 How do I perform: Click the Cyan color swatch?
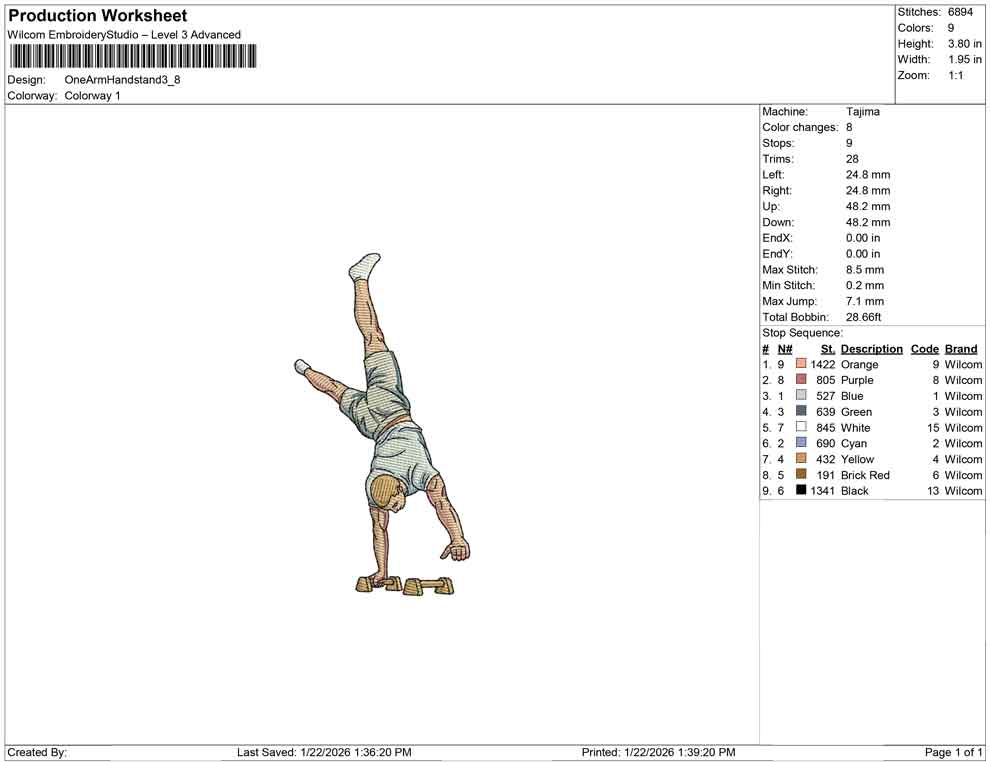[799, 443]
